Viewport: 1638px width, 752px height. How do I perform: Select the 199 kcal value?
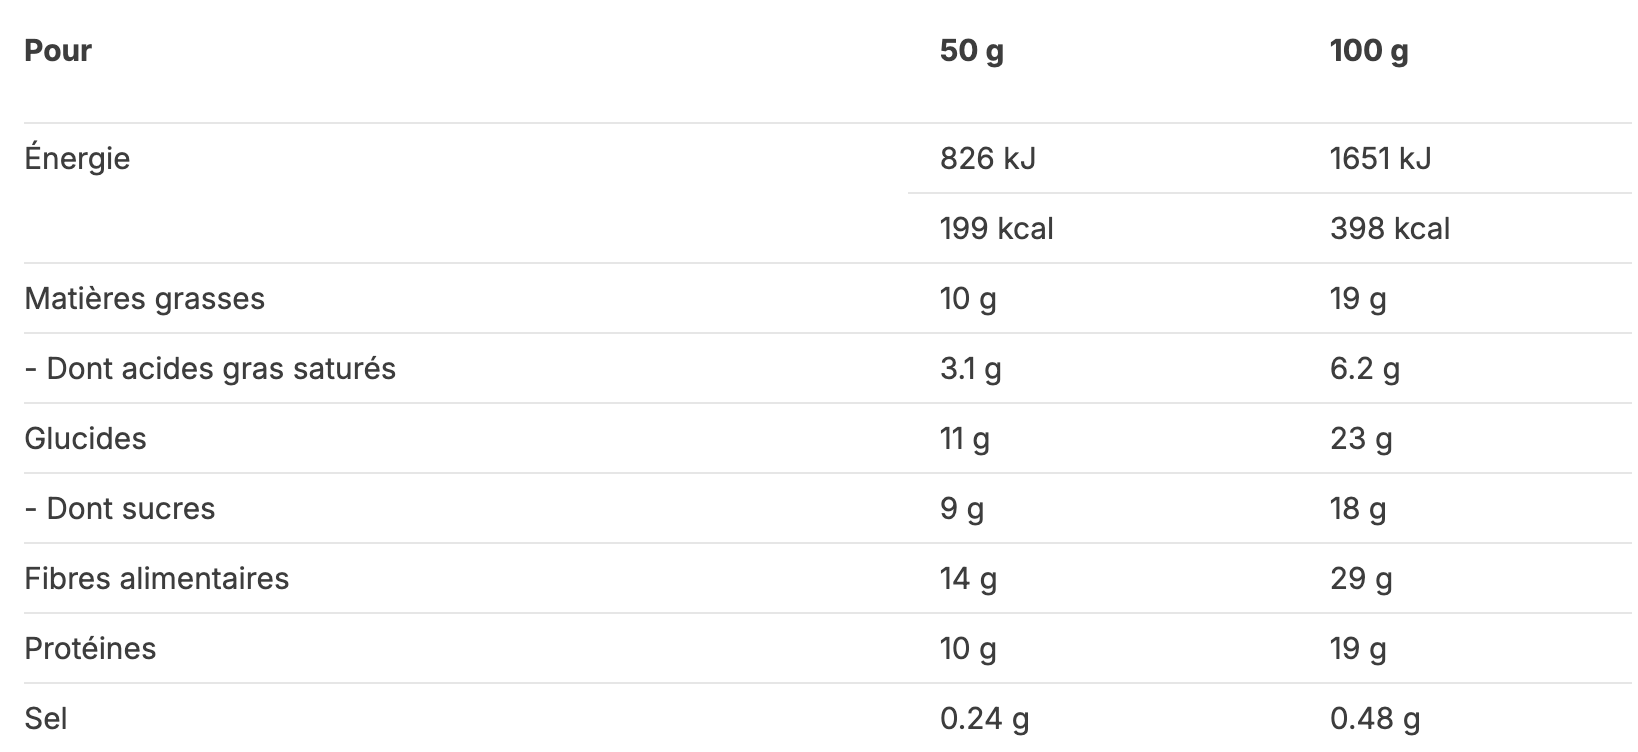click(996, 229)
